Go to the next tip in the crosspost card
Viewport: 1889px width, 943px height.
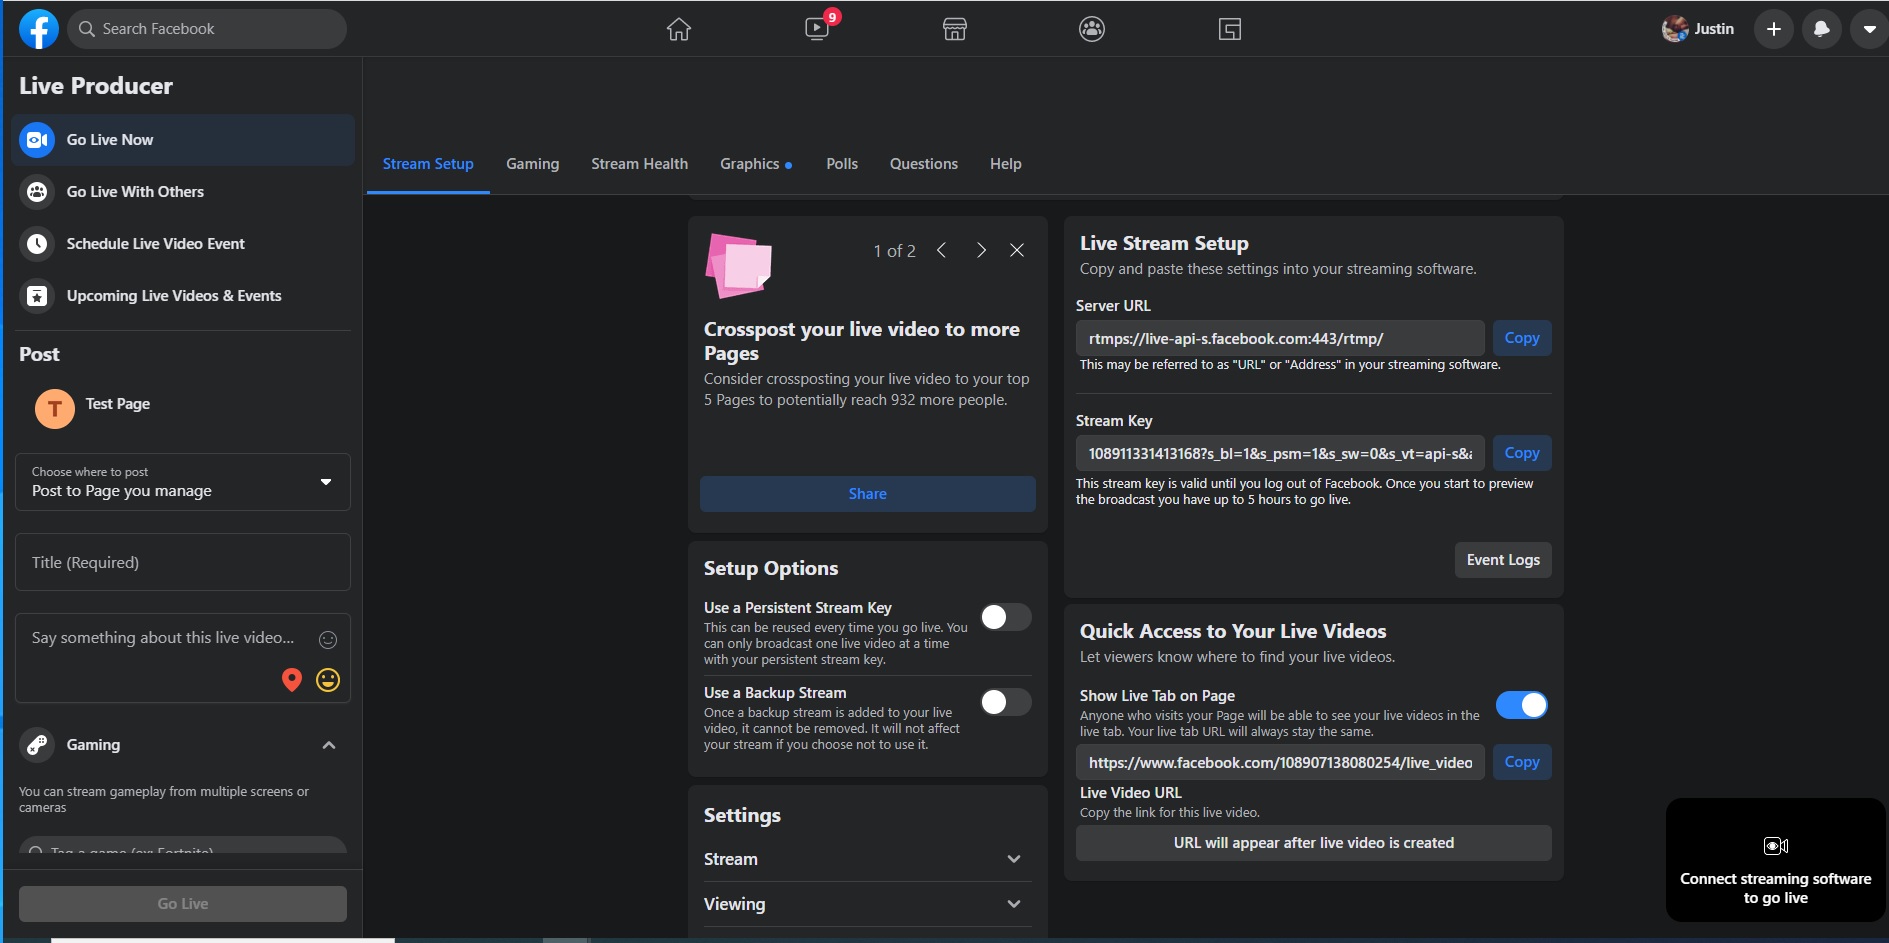(981, 250)
